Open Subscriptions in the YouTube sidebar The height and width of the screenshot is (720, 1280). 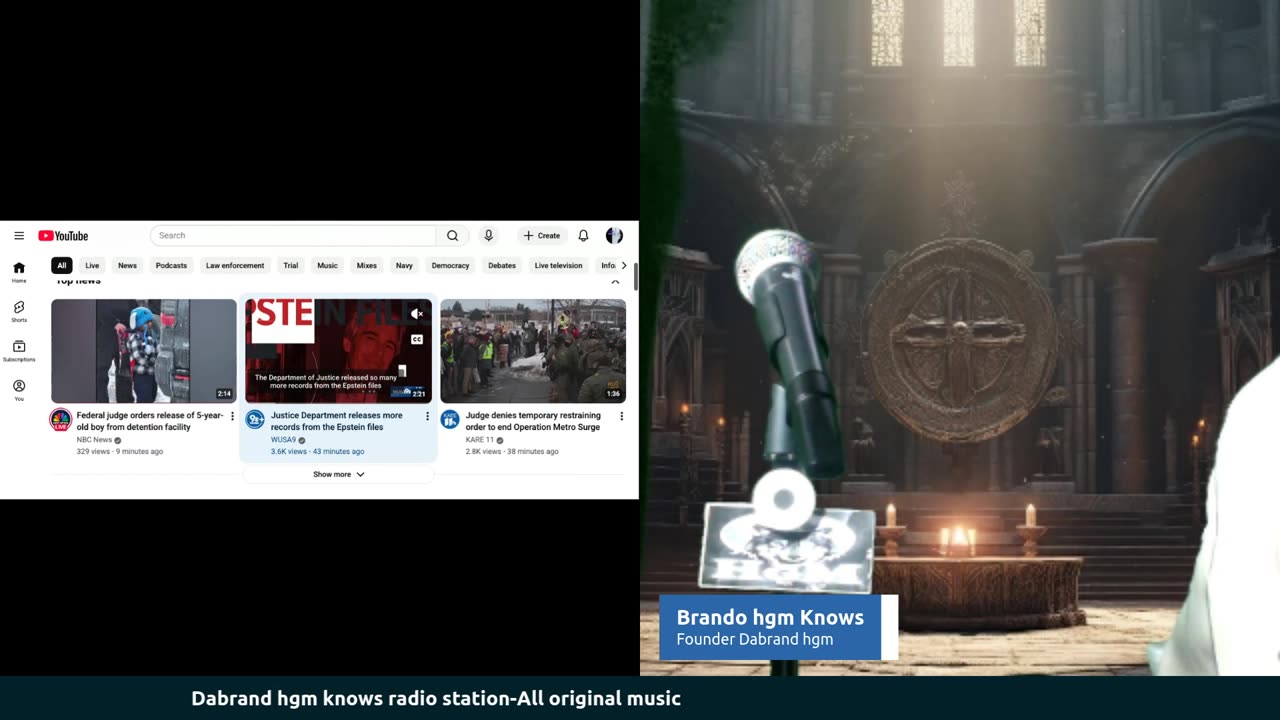[x=19, y=351]
